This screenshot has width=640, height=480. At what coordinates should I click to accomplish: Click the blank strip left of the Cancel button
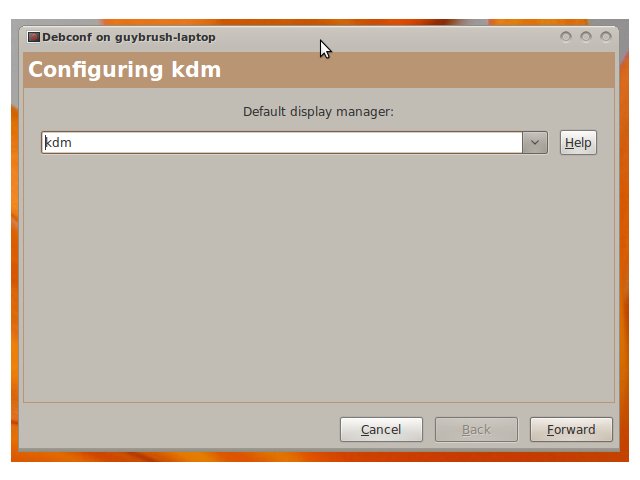tap(180, 429)
